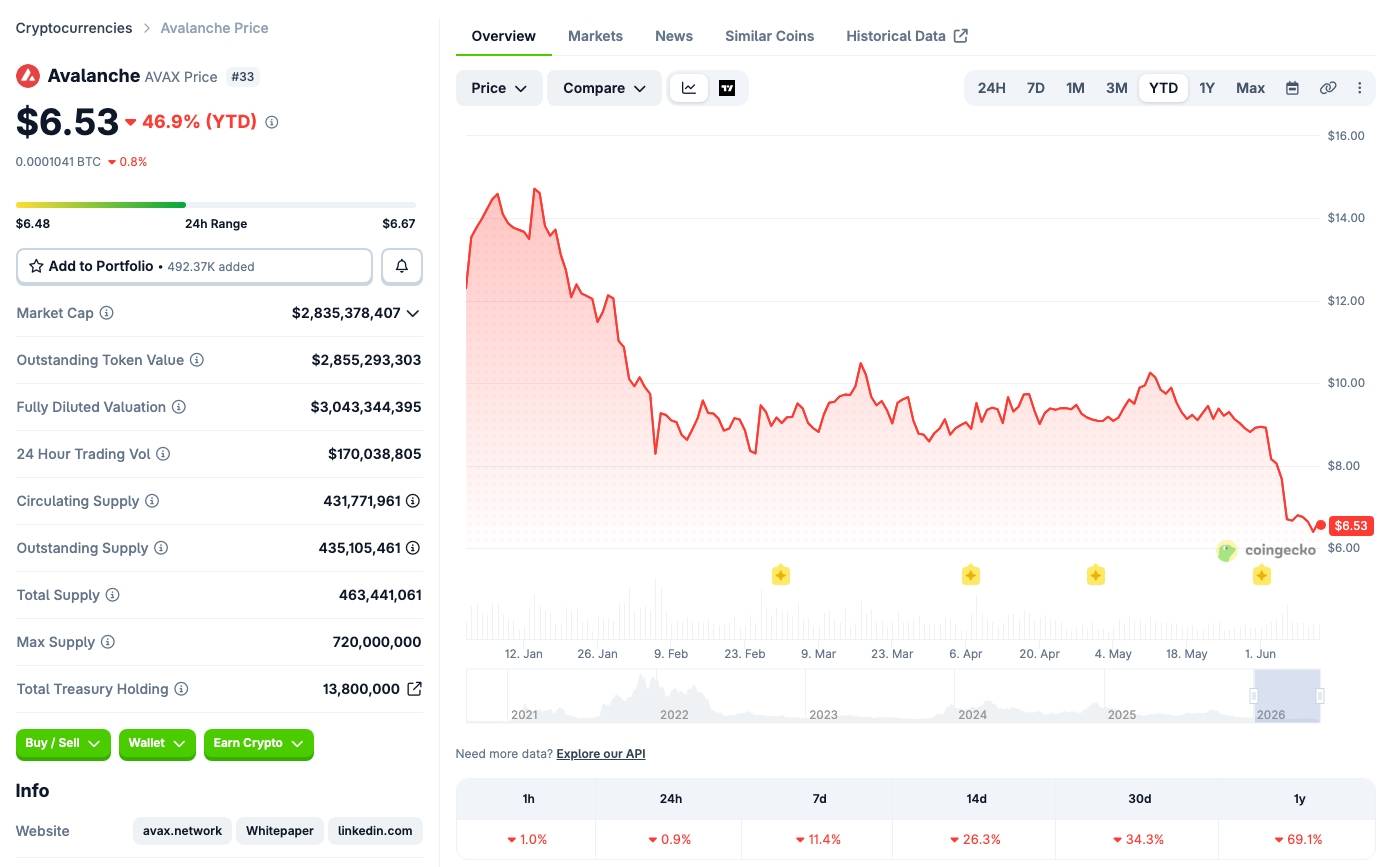The width and height of the screenshot is (1392, 867).
Task: Open Historical Data tab
Action: (x=907, y=36)
